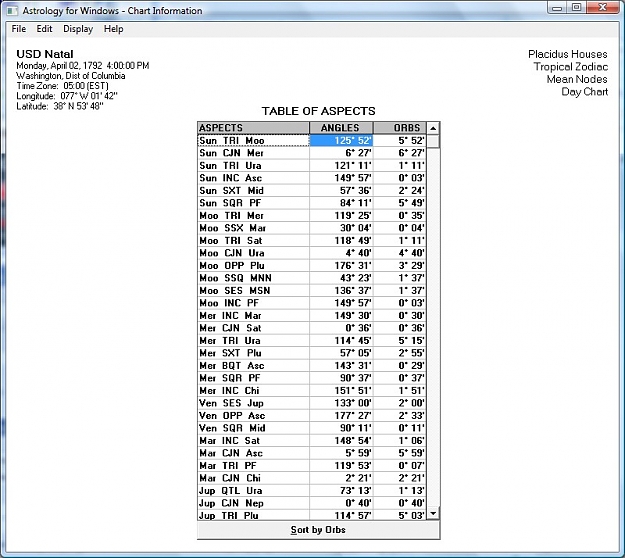
Task: Select the Moo INC PF row
Action: click(312, 303)
